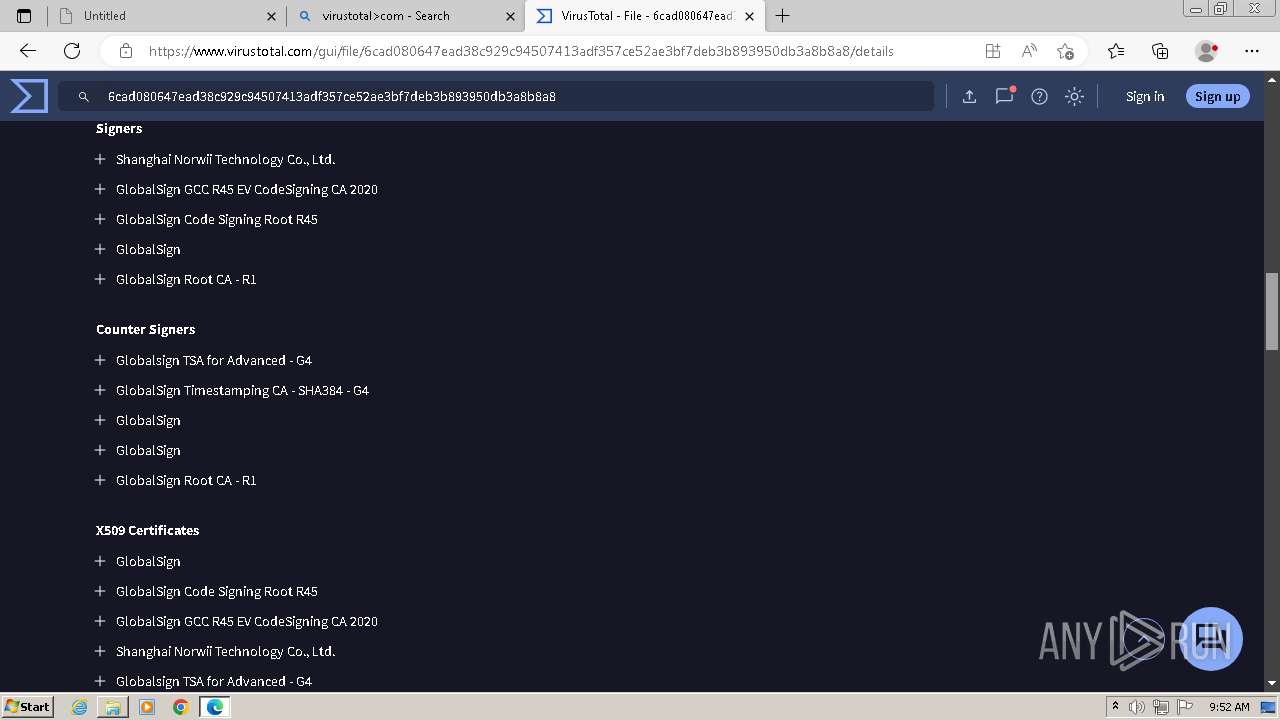Switch to virustotal>com Search tab

[x=405, y=16]
